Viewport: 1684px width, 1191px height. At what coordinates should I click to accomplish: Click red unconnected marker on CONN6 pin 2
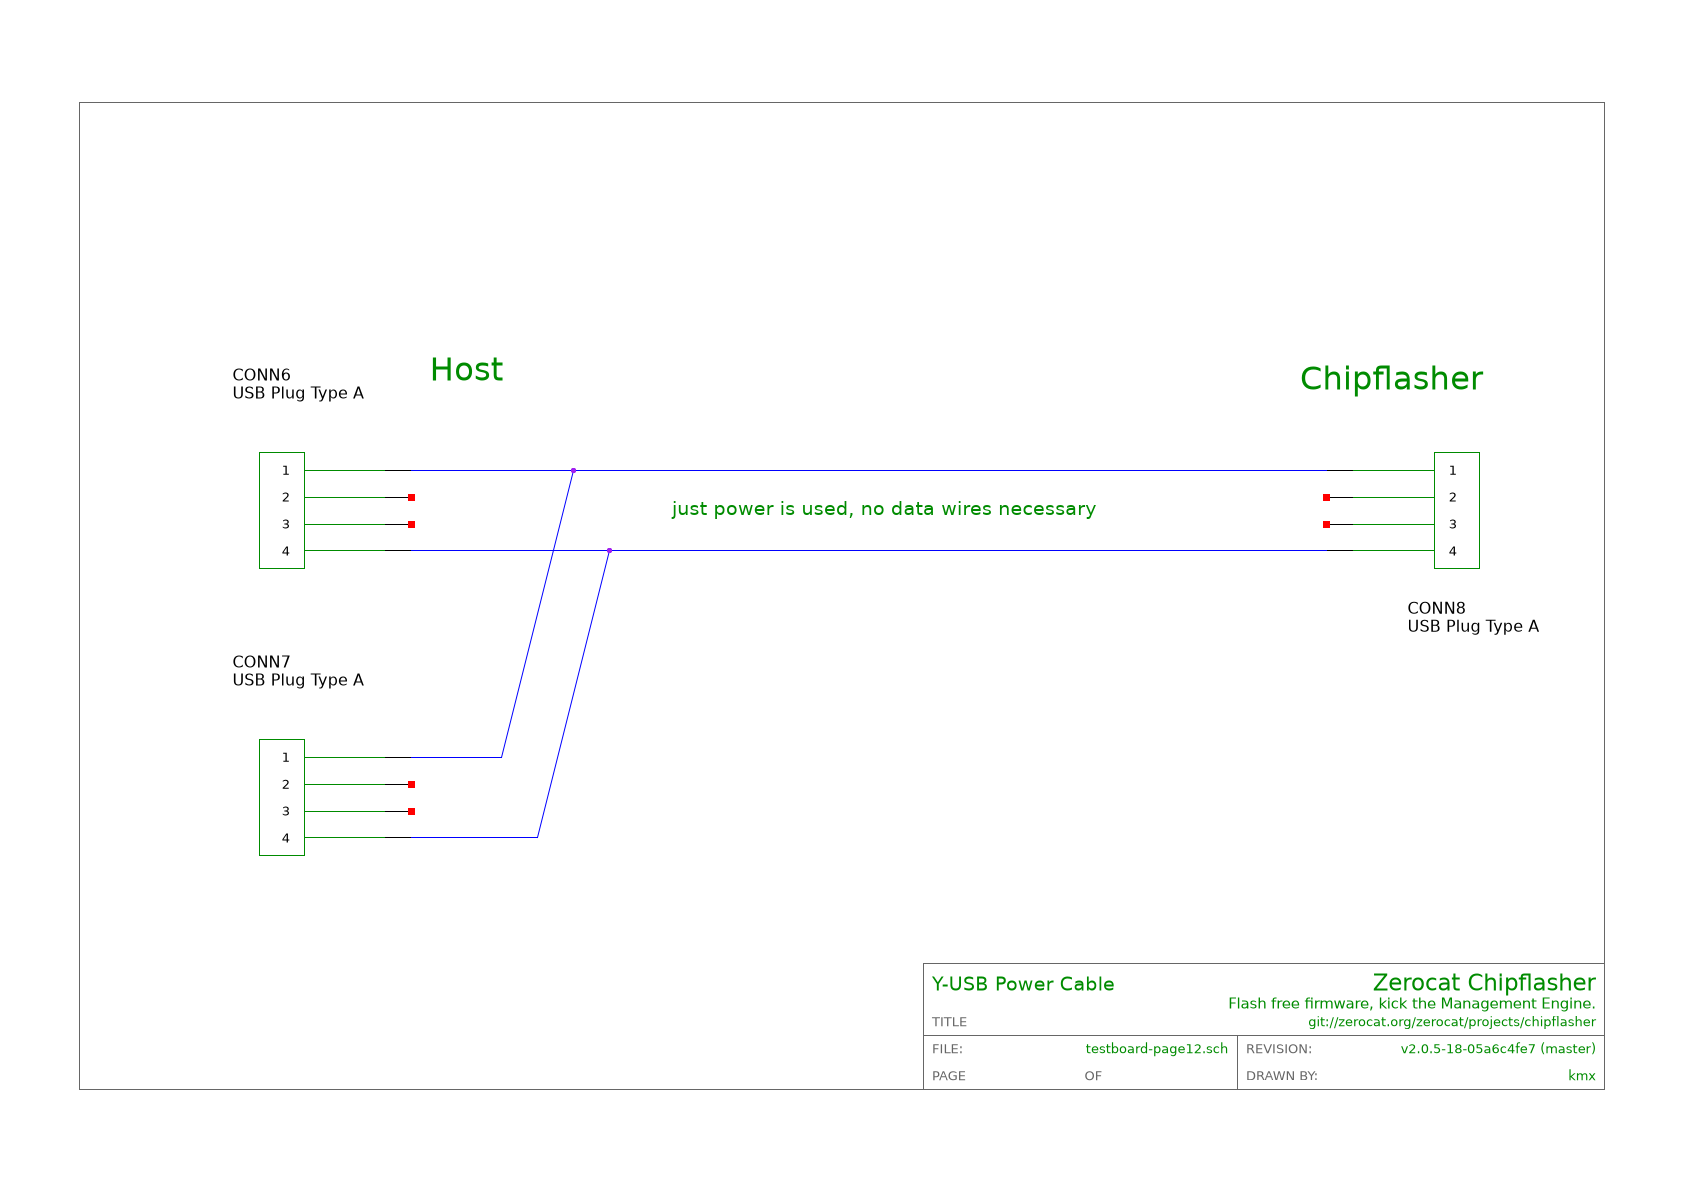[411, 497]
